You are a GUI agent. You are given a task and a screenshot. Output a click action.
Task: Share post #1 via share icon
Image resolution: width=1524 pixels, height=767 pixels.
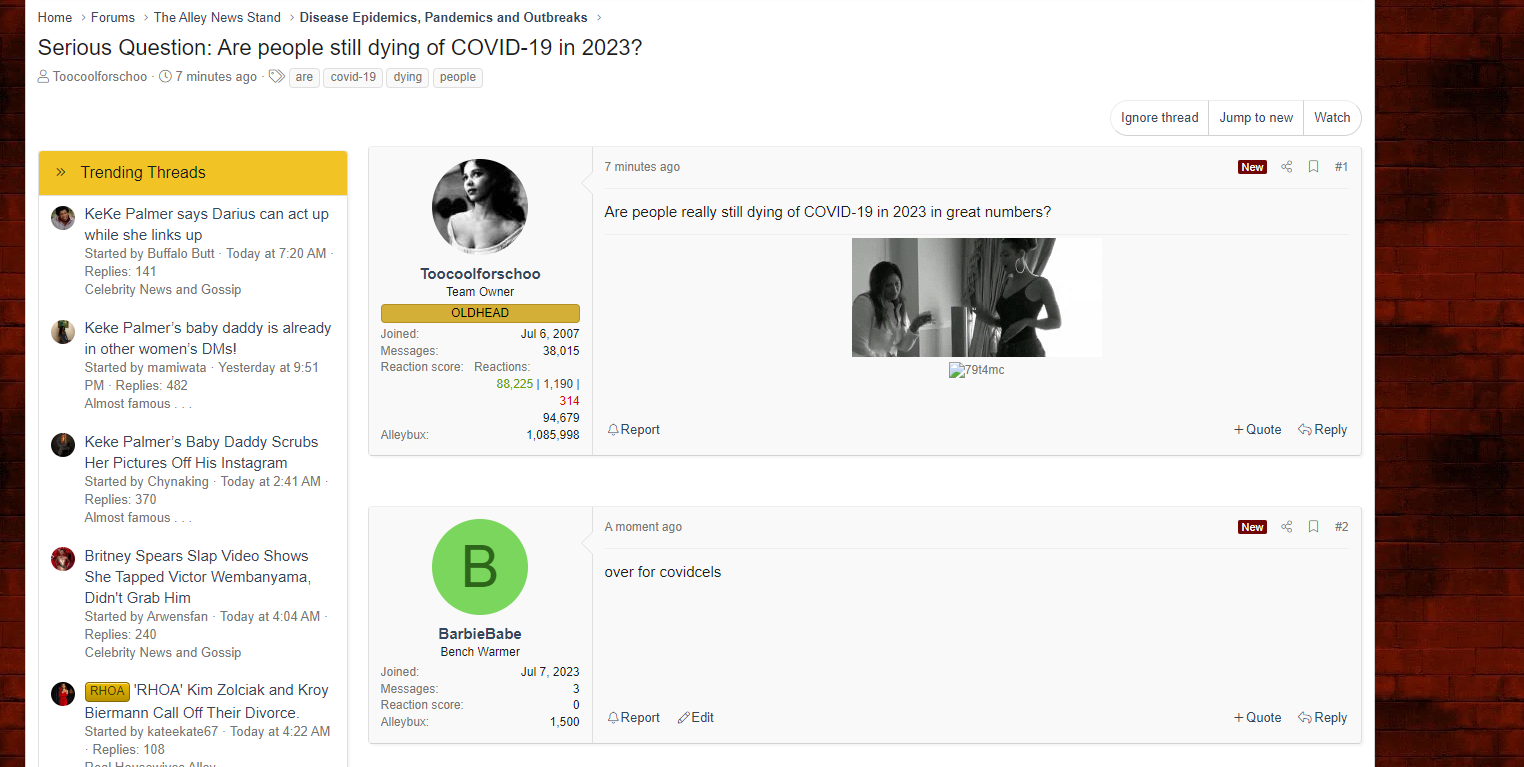coord(1287,167)
